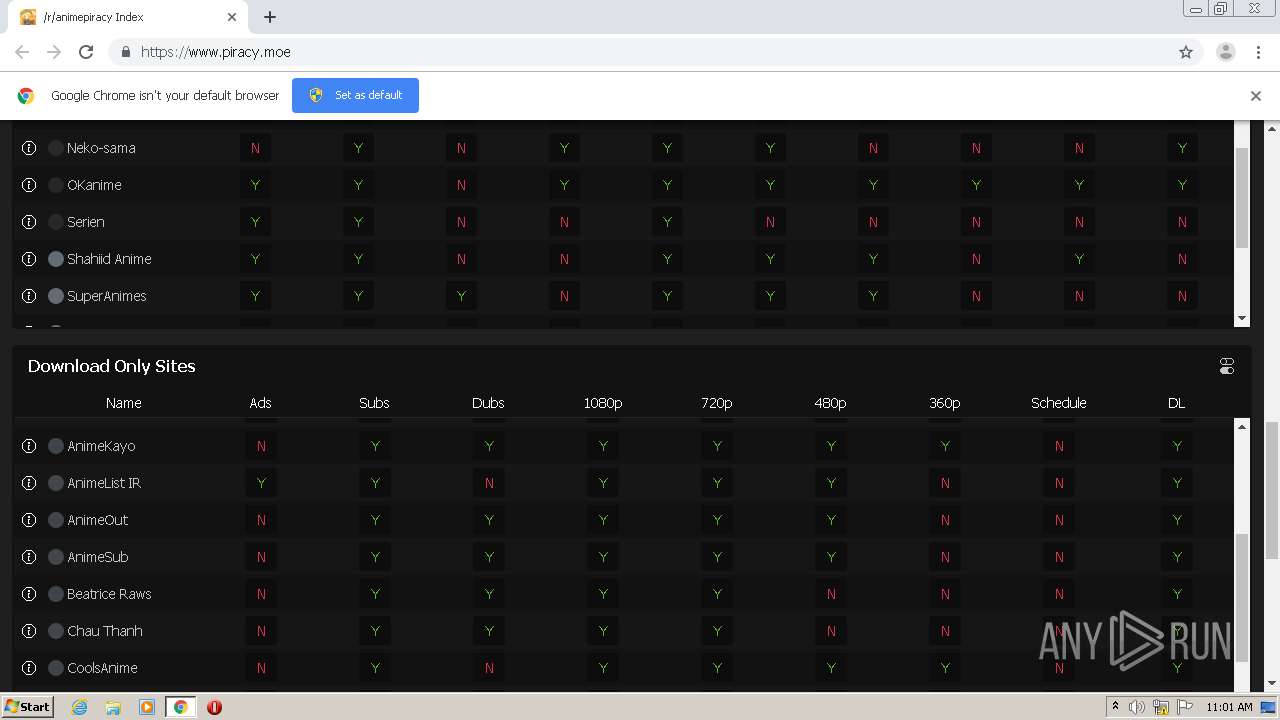Open info icon for AnimeKayo

pyautogui.click(x=29, y=446)
